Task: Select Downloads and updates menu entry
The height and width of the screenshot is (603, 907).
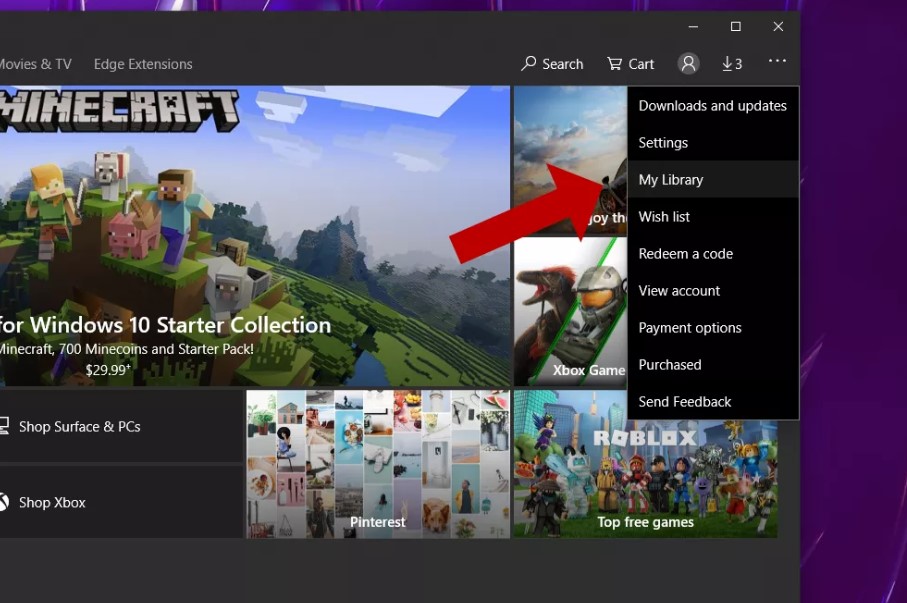Action: tap(713, 105)
